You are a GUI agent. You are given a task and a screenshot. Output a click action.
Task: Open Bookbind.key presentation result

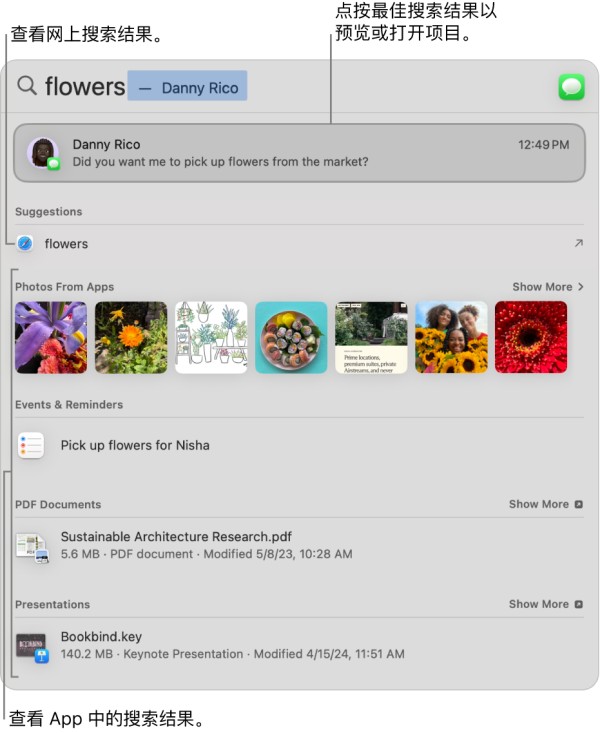point(299,646)
